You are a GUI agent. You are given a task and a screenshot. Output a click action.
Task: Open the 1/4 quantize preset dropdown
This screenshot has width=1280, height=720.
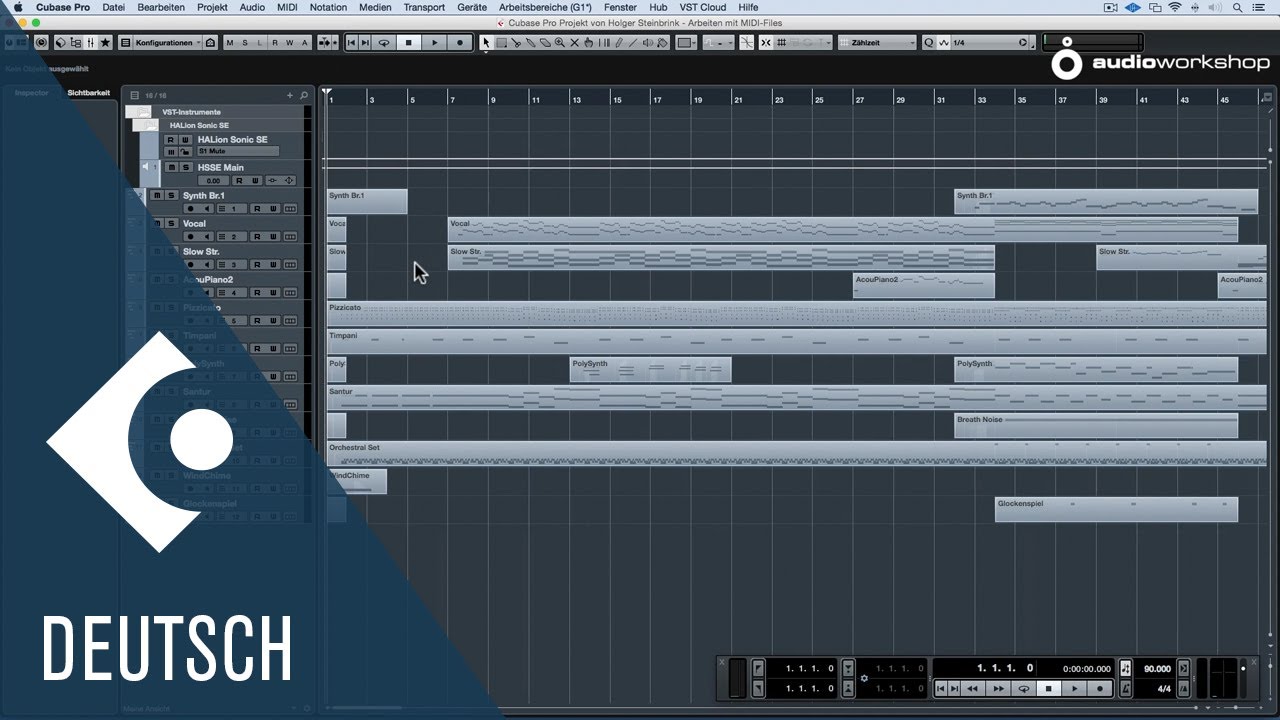click(991, 43)
